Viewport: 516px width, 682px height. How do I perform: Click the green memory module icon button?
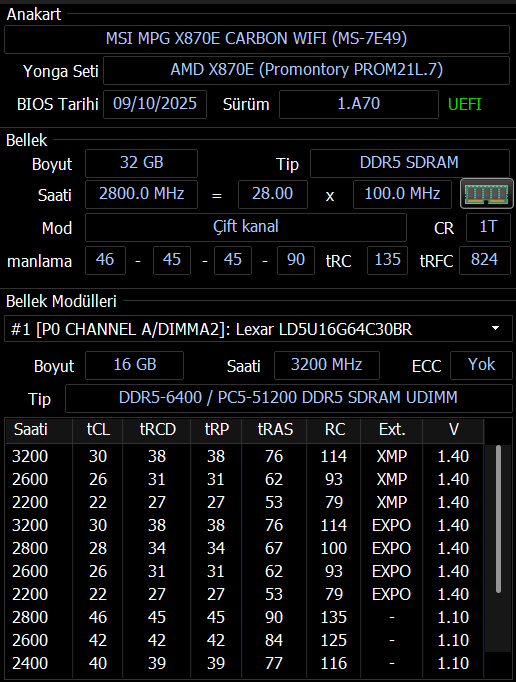(487, 194)
